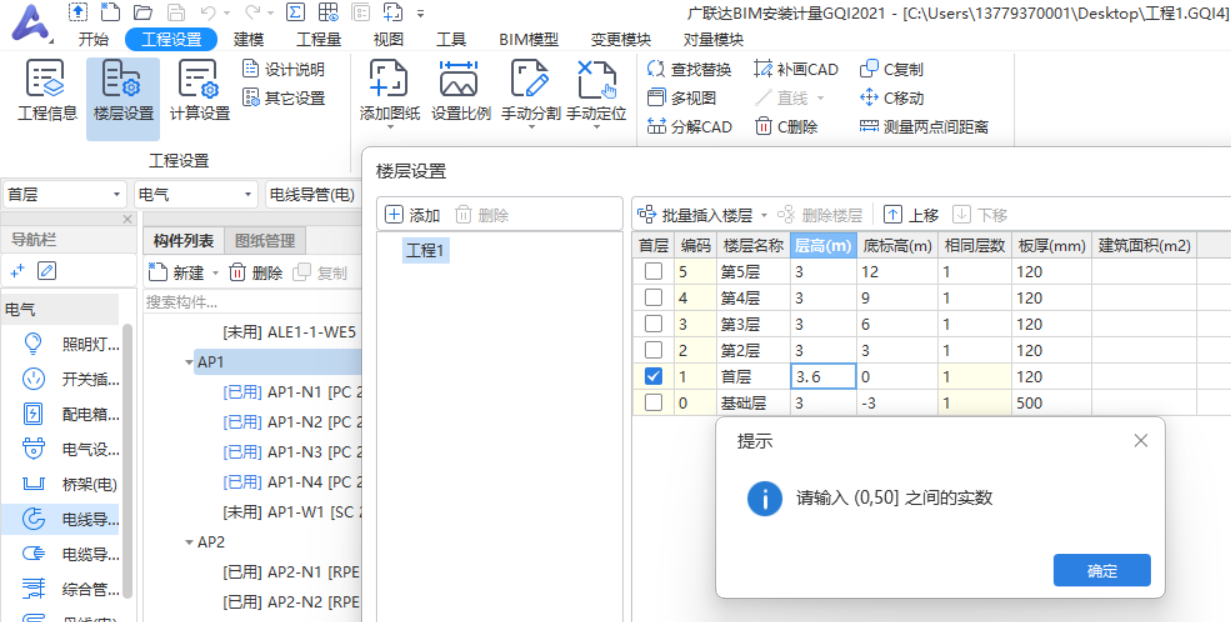Screen dimensions: 1231x622
Task: Uncheck 首层 checkbox in the 首层 row
Action: [653, 377]
